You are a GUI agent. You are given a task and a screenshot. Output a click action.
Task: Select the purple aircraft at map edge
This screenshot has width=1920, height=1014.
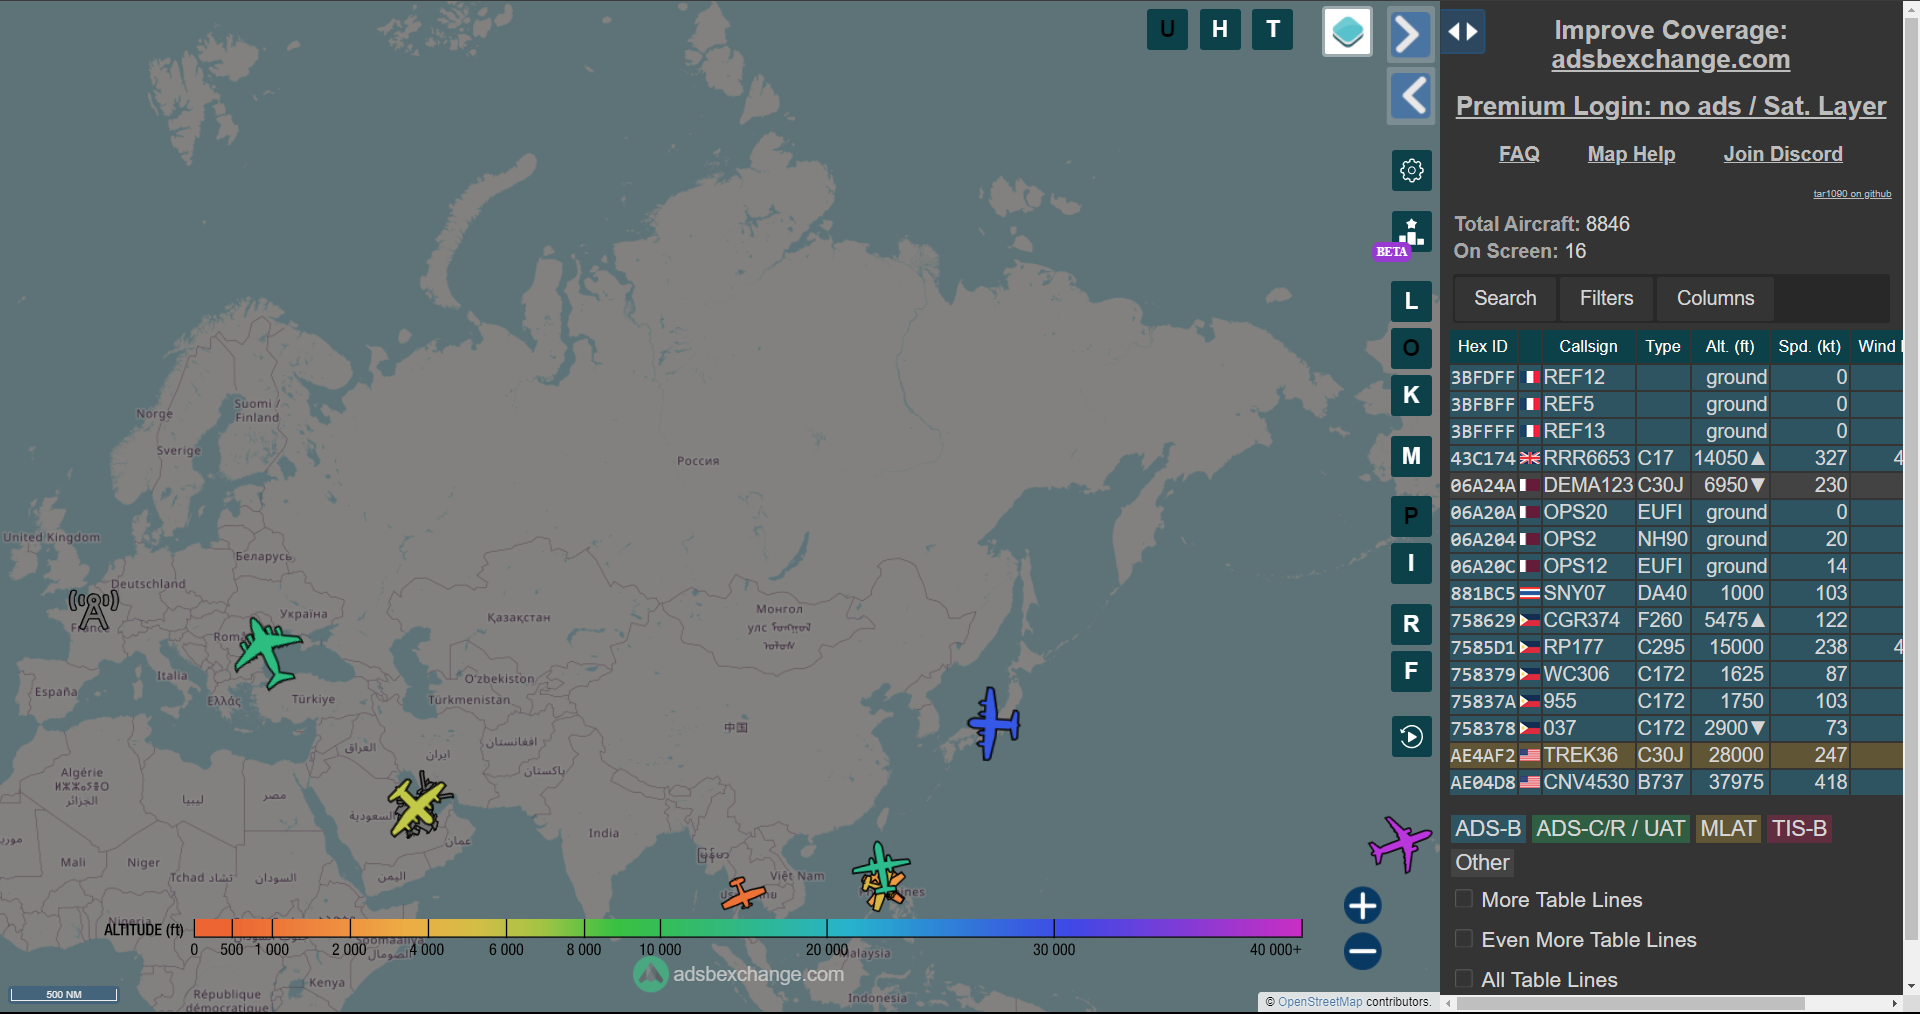click(x=1399, y=843)
